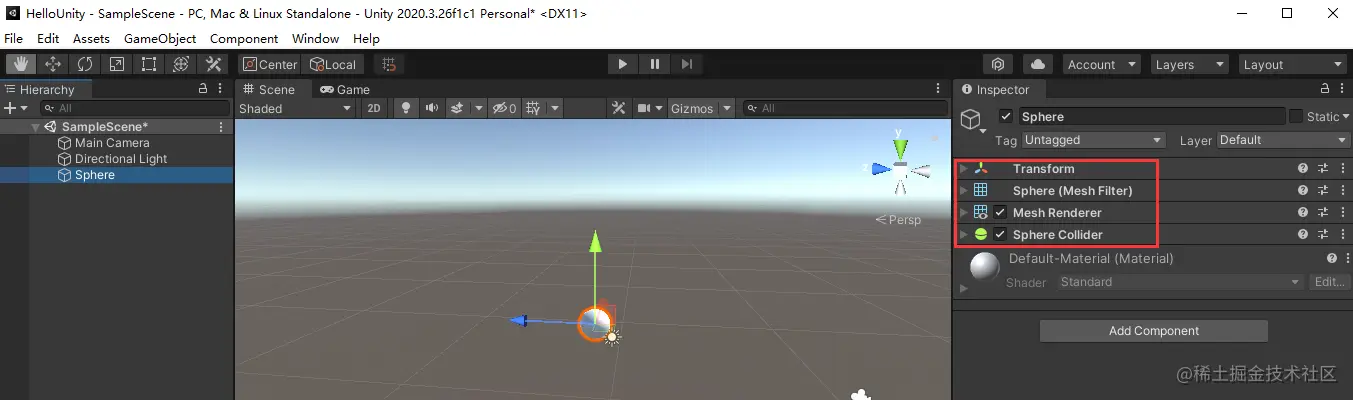The width and height of the screenshot is (1353, 400).
Task: Disable the Sphere Collider checkbox
Action: 1000,235
